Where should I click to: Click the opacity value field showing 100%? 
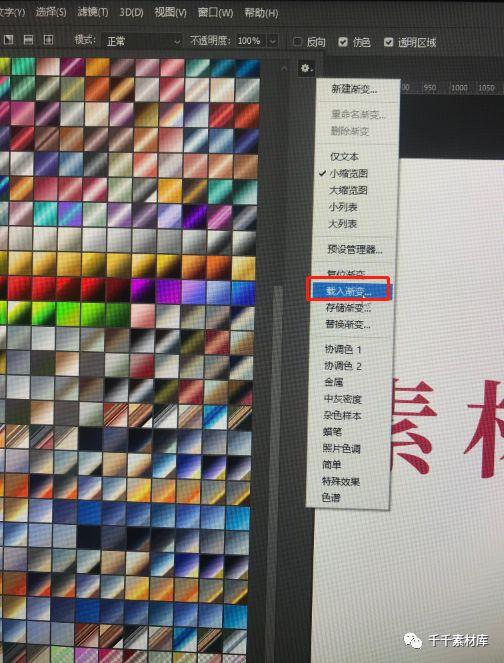pos(250,41)
